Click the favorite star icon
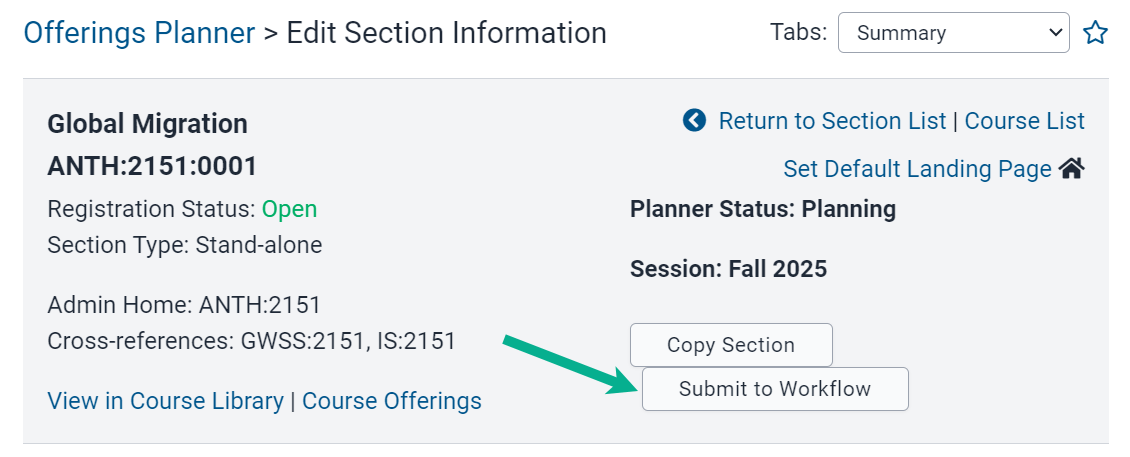Image resolution: width=1130 pixels, height=457 pixels. [1095, 32]
